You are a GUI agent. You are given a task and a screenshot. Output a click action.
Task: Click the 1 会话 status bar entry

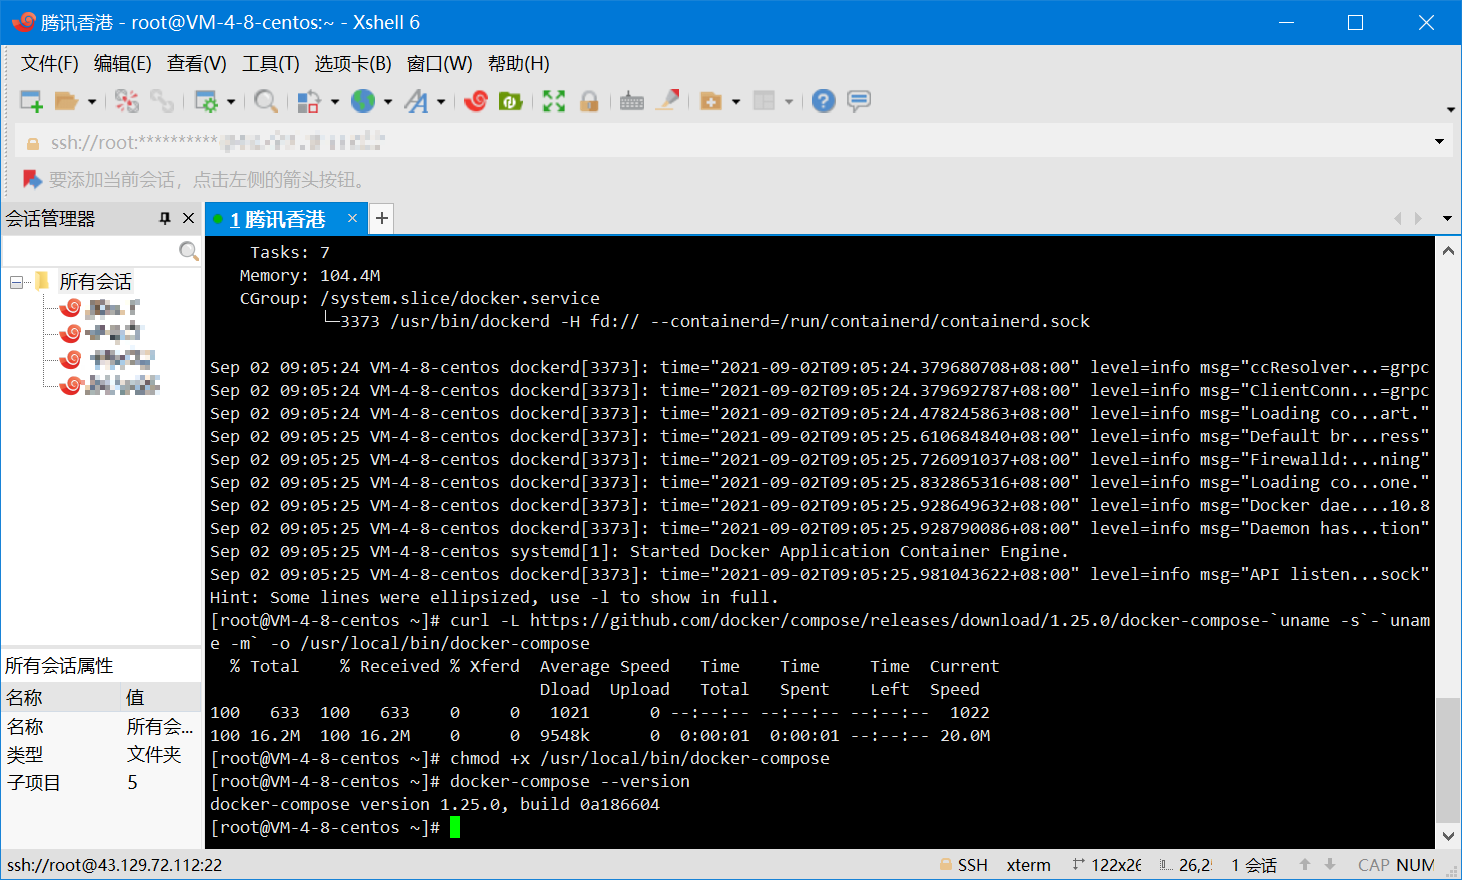pyautogui.click(x=1254, y=865)
